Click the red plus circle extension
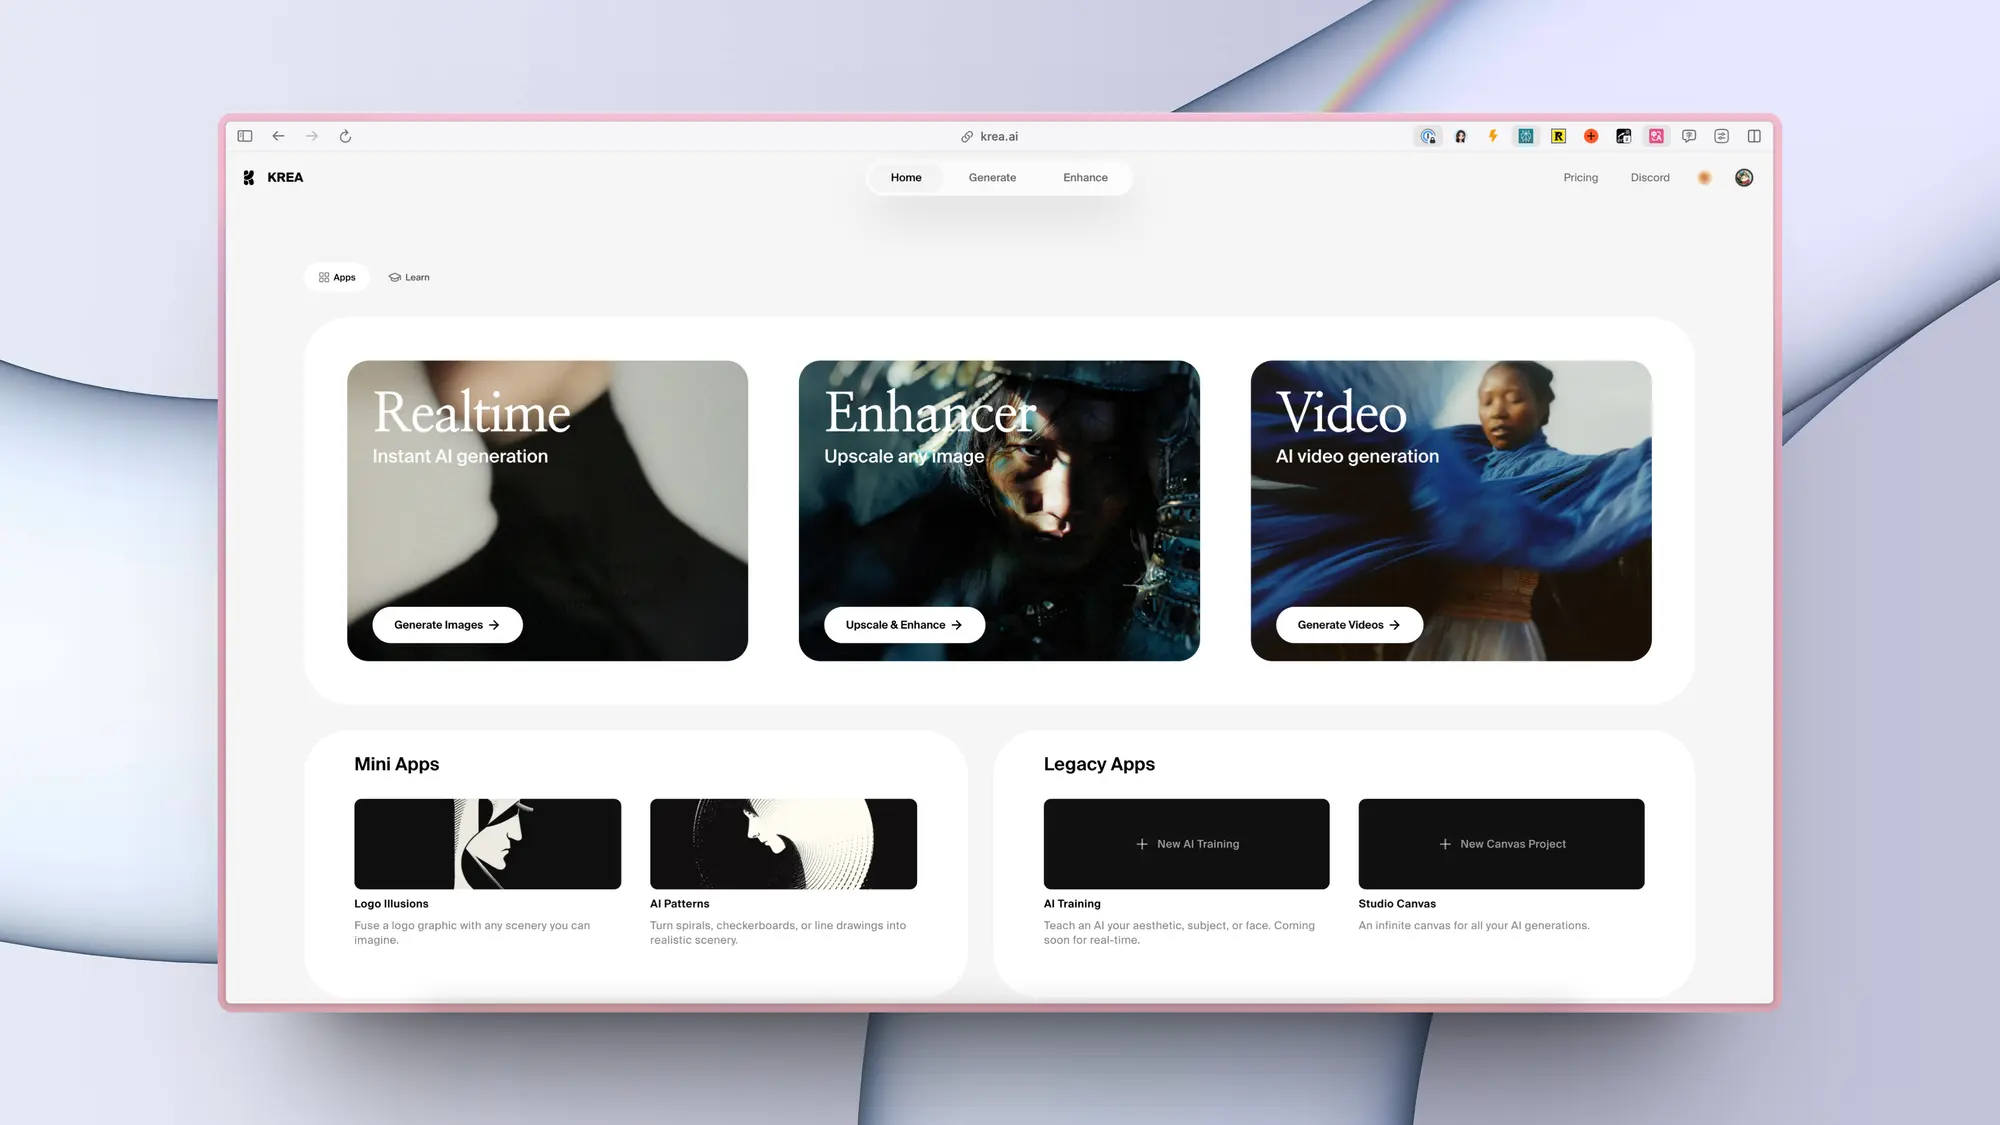The image size is (2000, 1125). point(1591,136)
